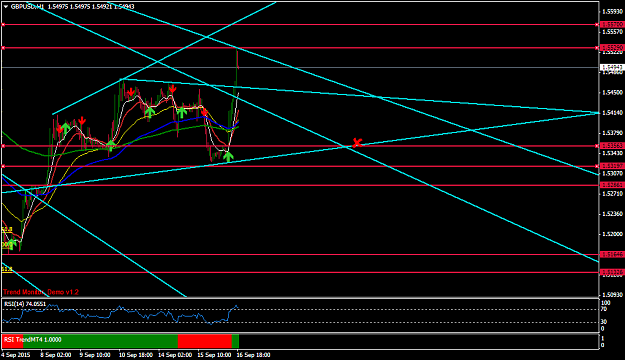
Task: Click the 4 Sep 2015 date label
Action: pyautogui.click(x=16, y=355)
